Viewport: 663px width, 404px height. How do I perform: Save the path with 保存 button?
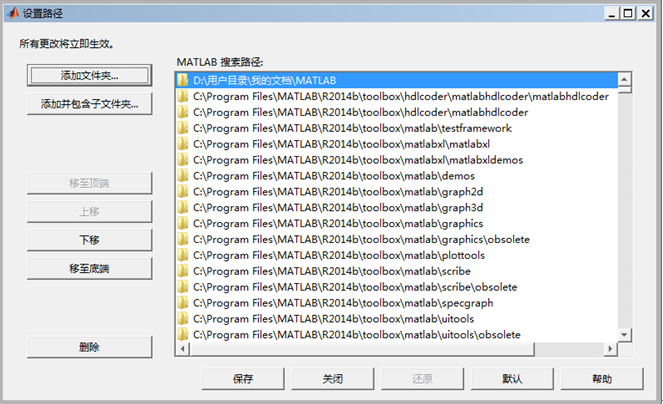243,379
